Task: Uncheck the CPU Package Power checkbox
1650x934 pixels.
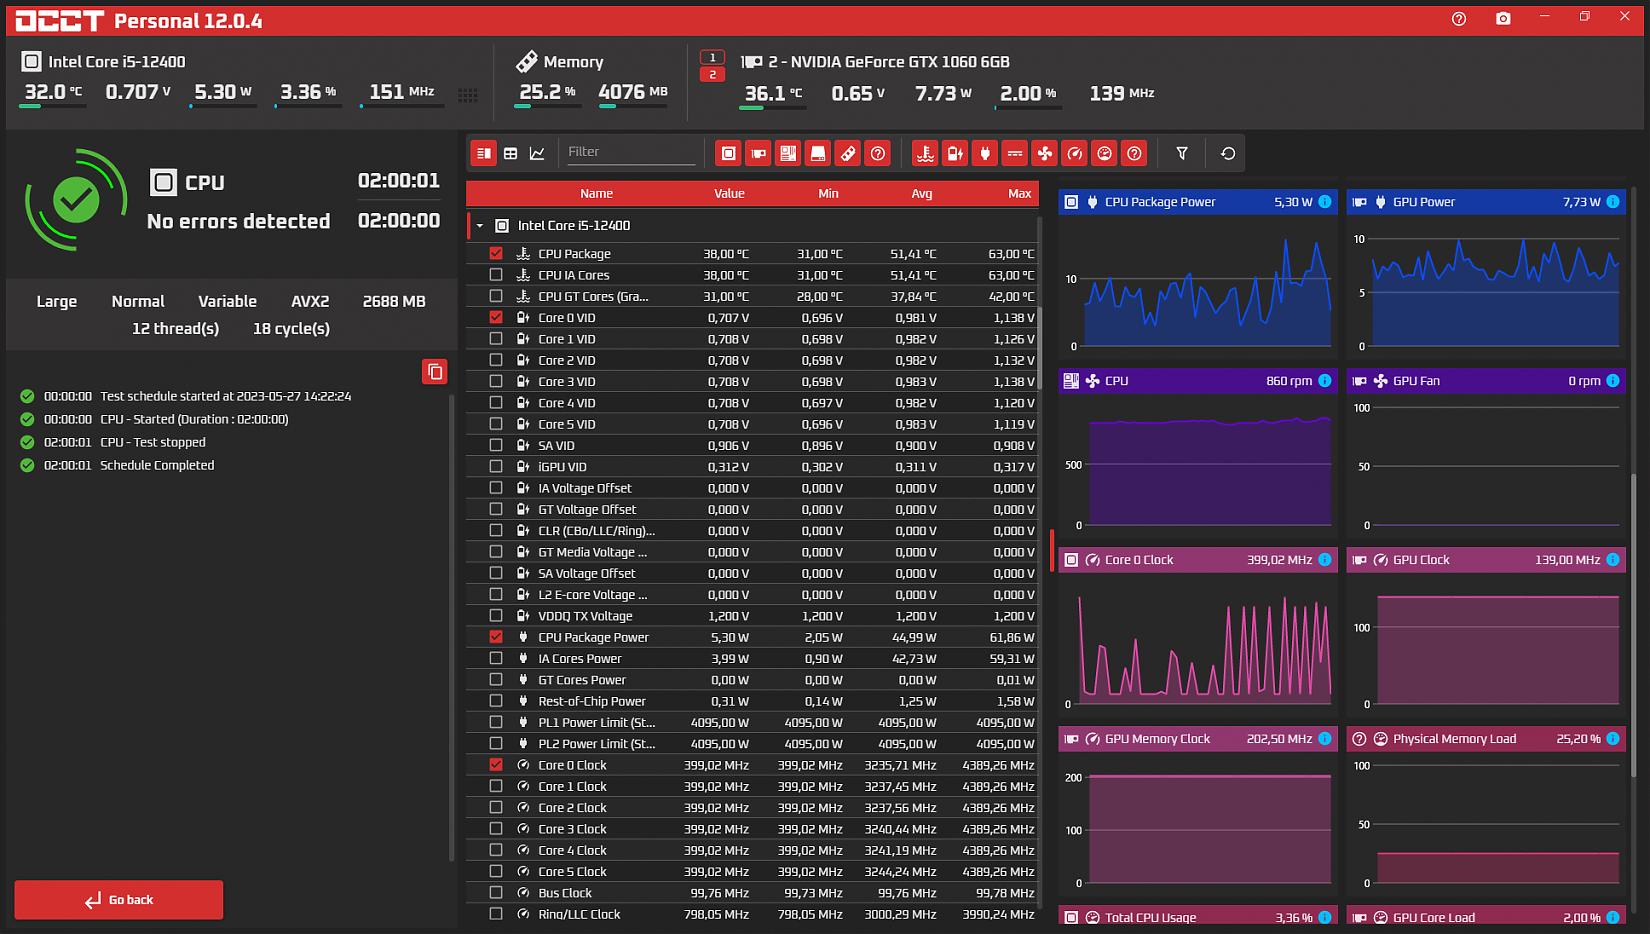Action: [x=496, y=637]
